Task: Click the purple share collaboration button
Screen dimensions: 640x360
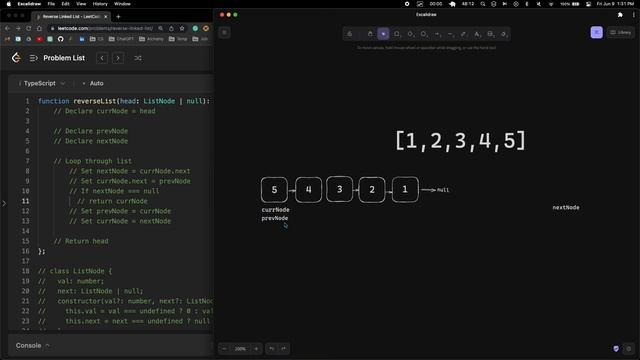Action: (596, 33)
